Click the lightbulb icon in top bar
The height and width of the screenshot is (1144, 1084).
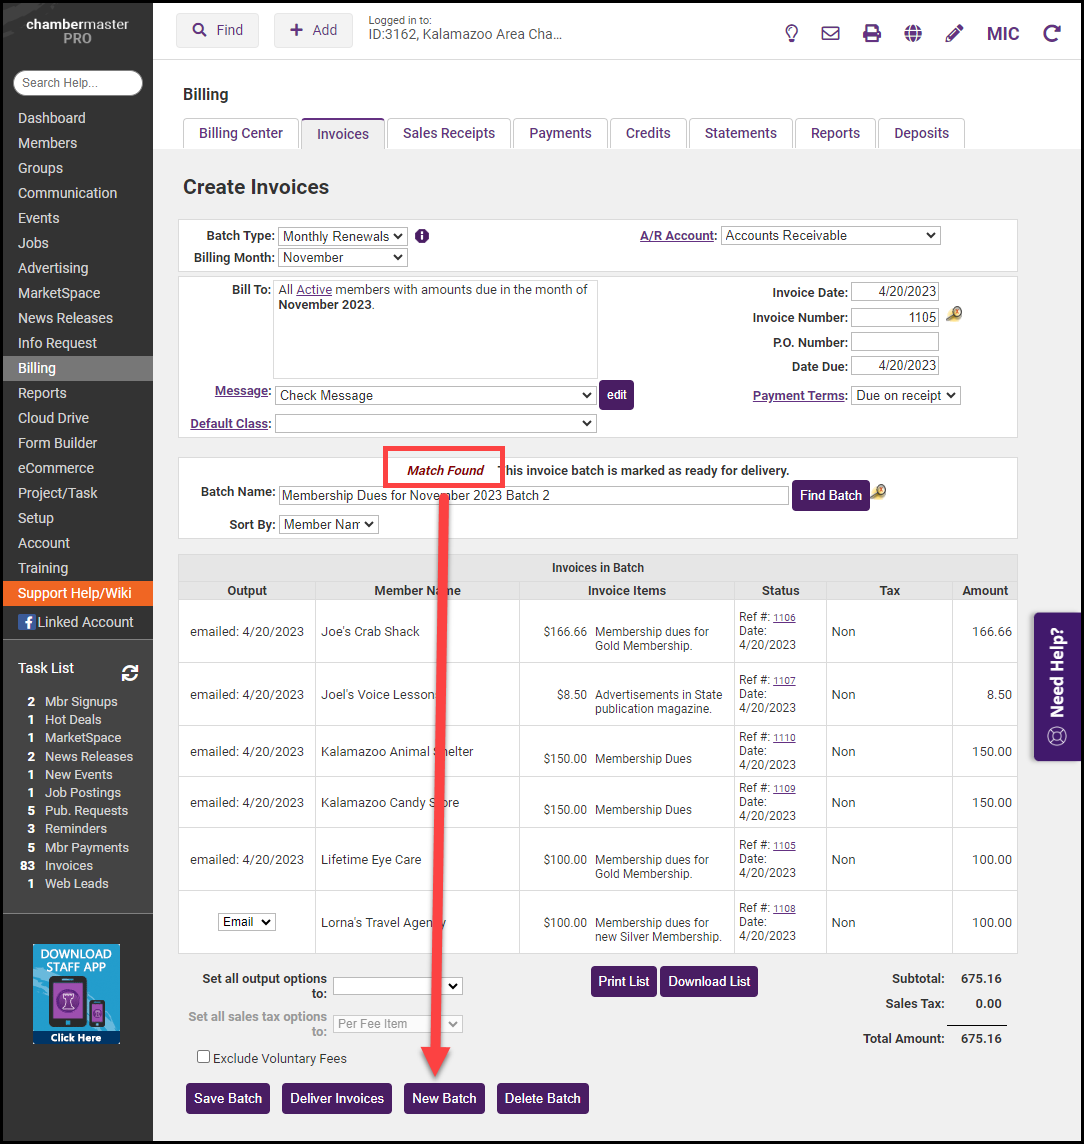click(791, 33)
